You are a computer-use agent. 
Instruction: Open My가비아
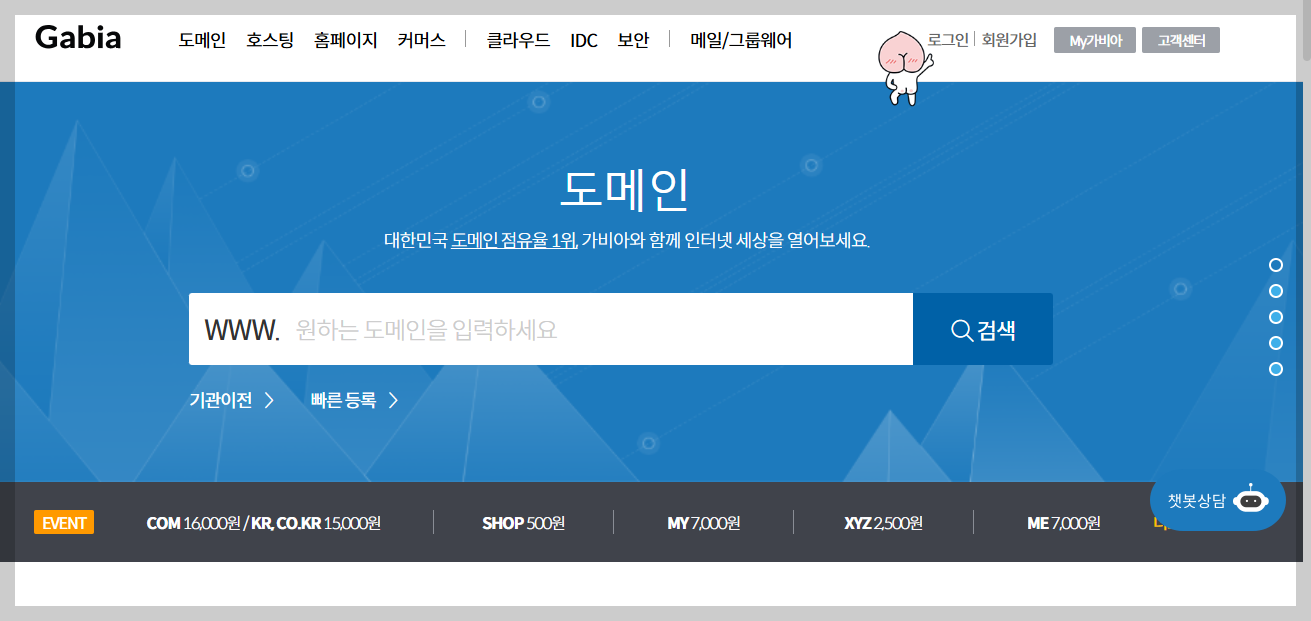1094,40
